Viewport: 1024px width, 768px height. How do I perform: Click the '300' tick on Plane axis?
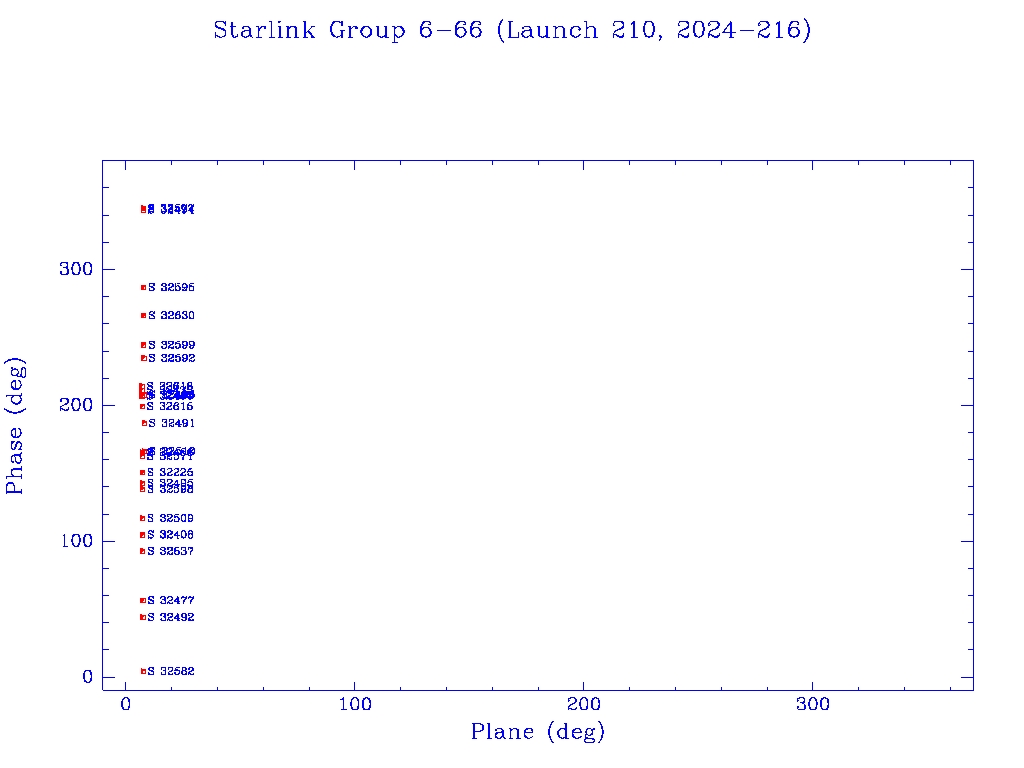click(x=812, y=704)
